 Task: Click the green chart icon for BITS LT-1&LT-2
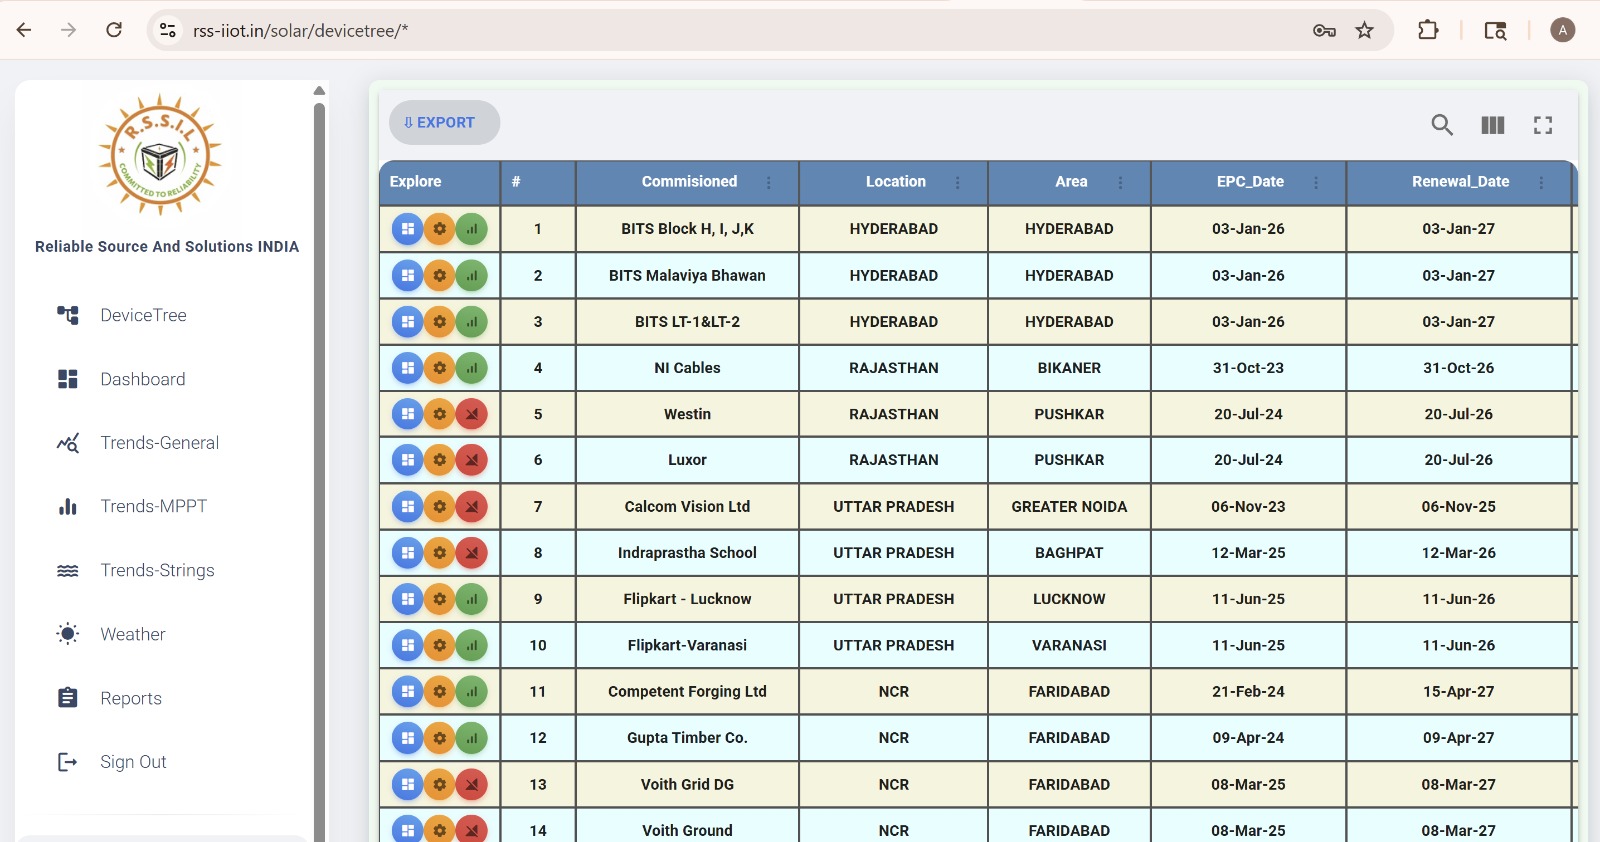click(x=471, y=322)
